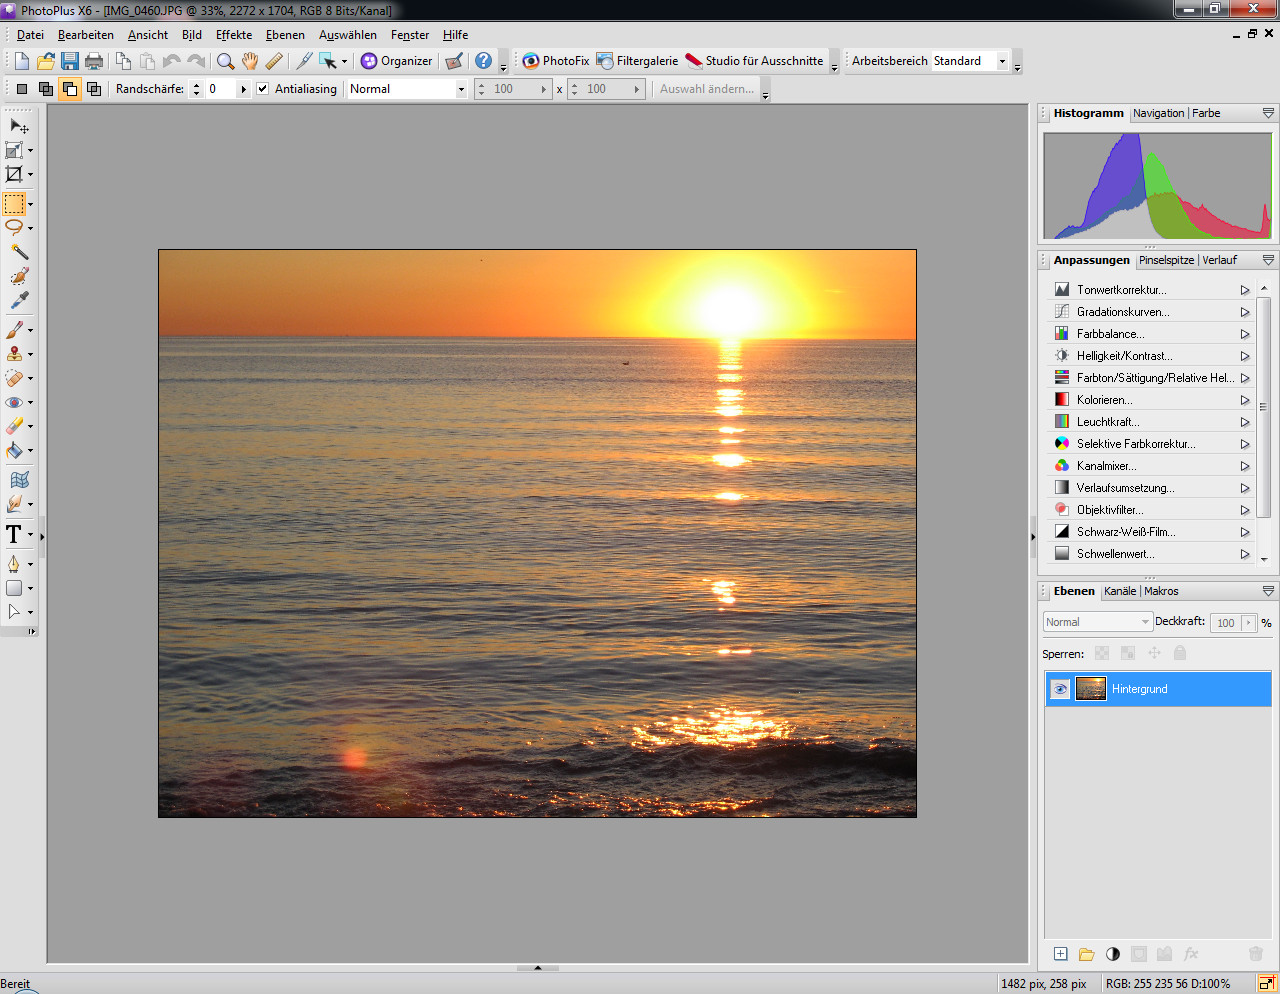Pick the Text tool
Screen dimensions: 1280x994
(x=14, y=535)
